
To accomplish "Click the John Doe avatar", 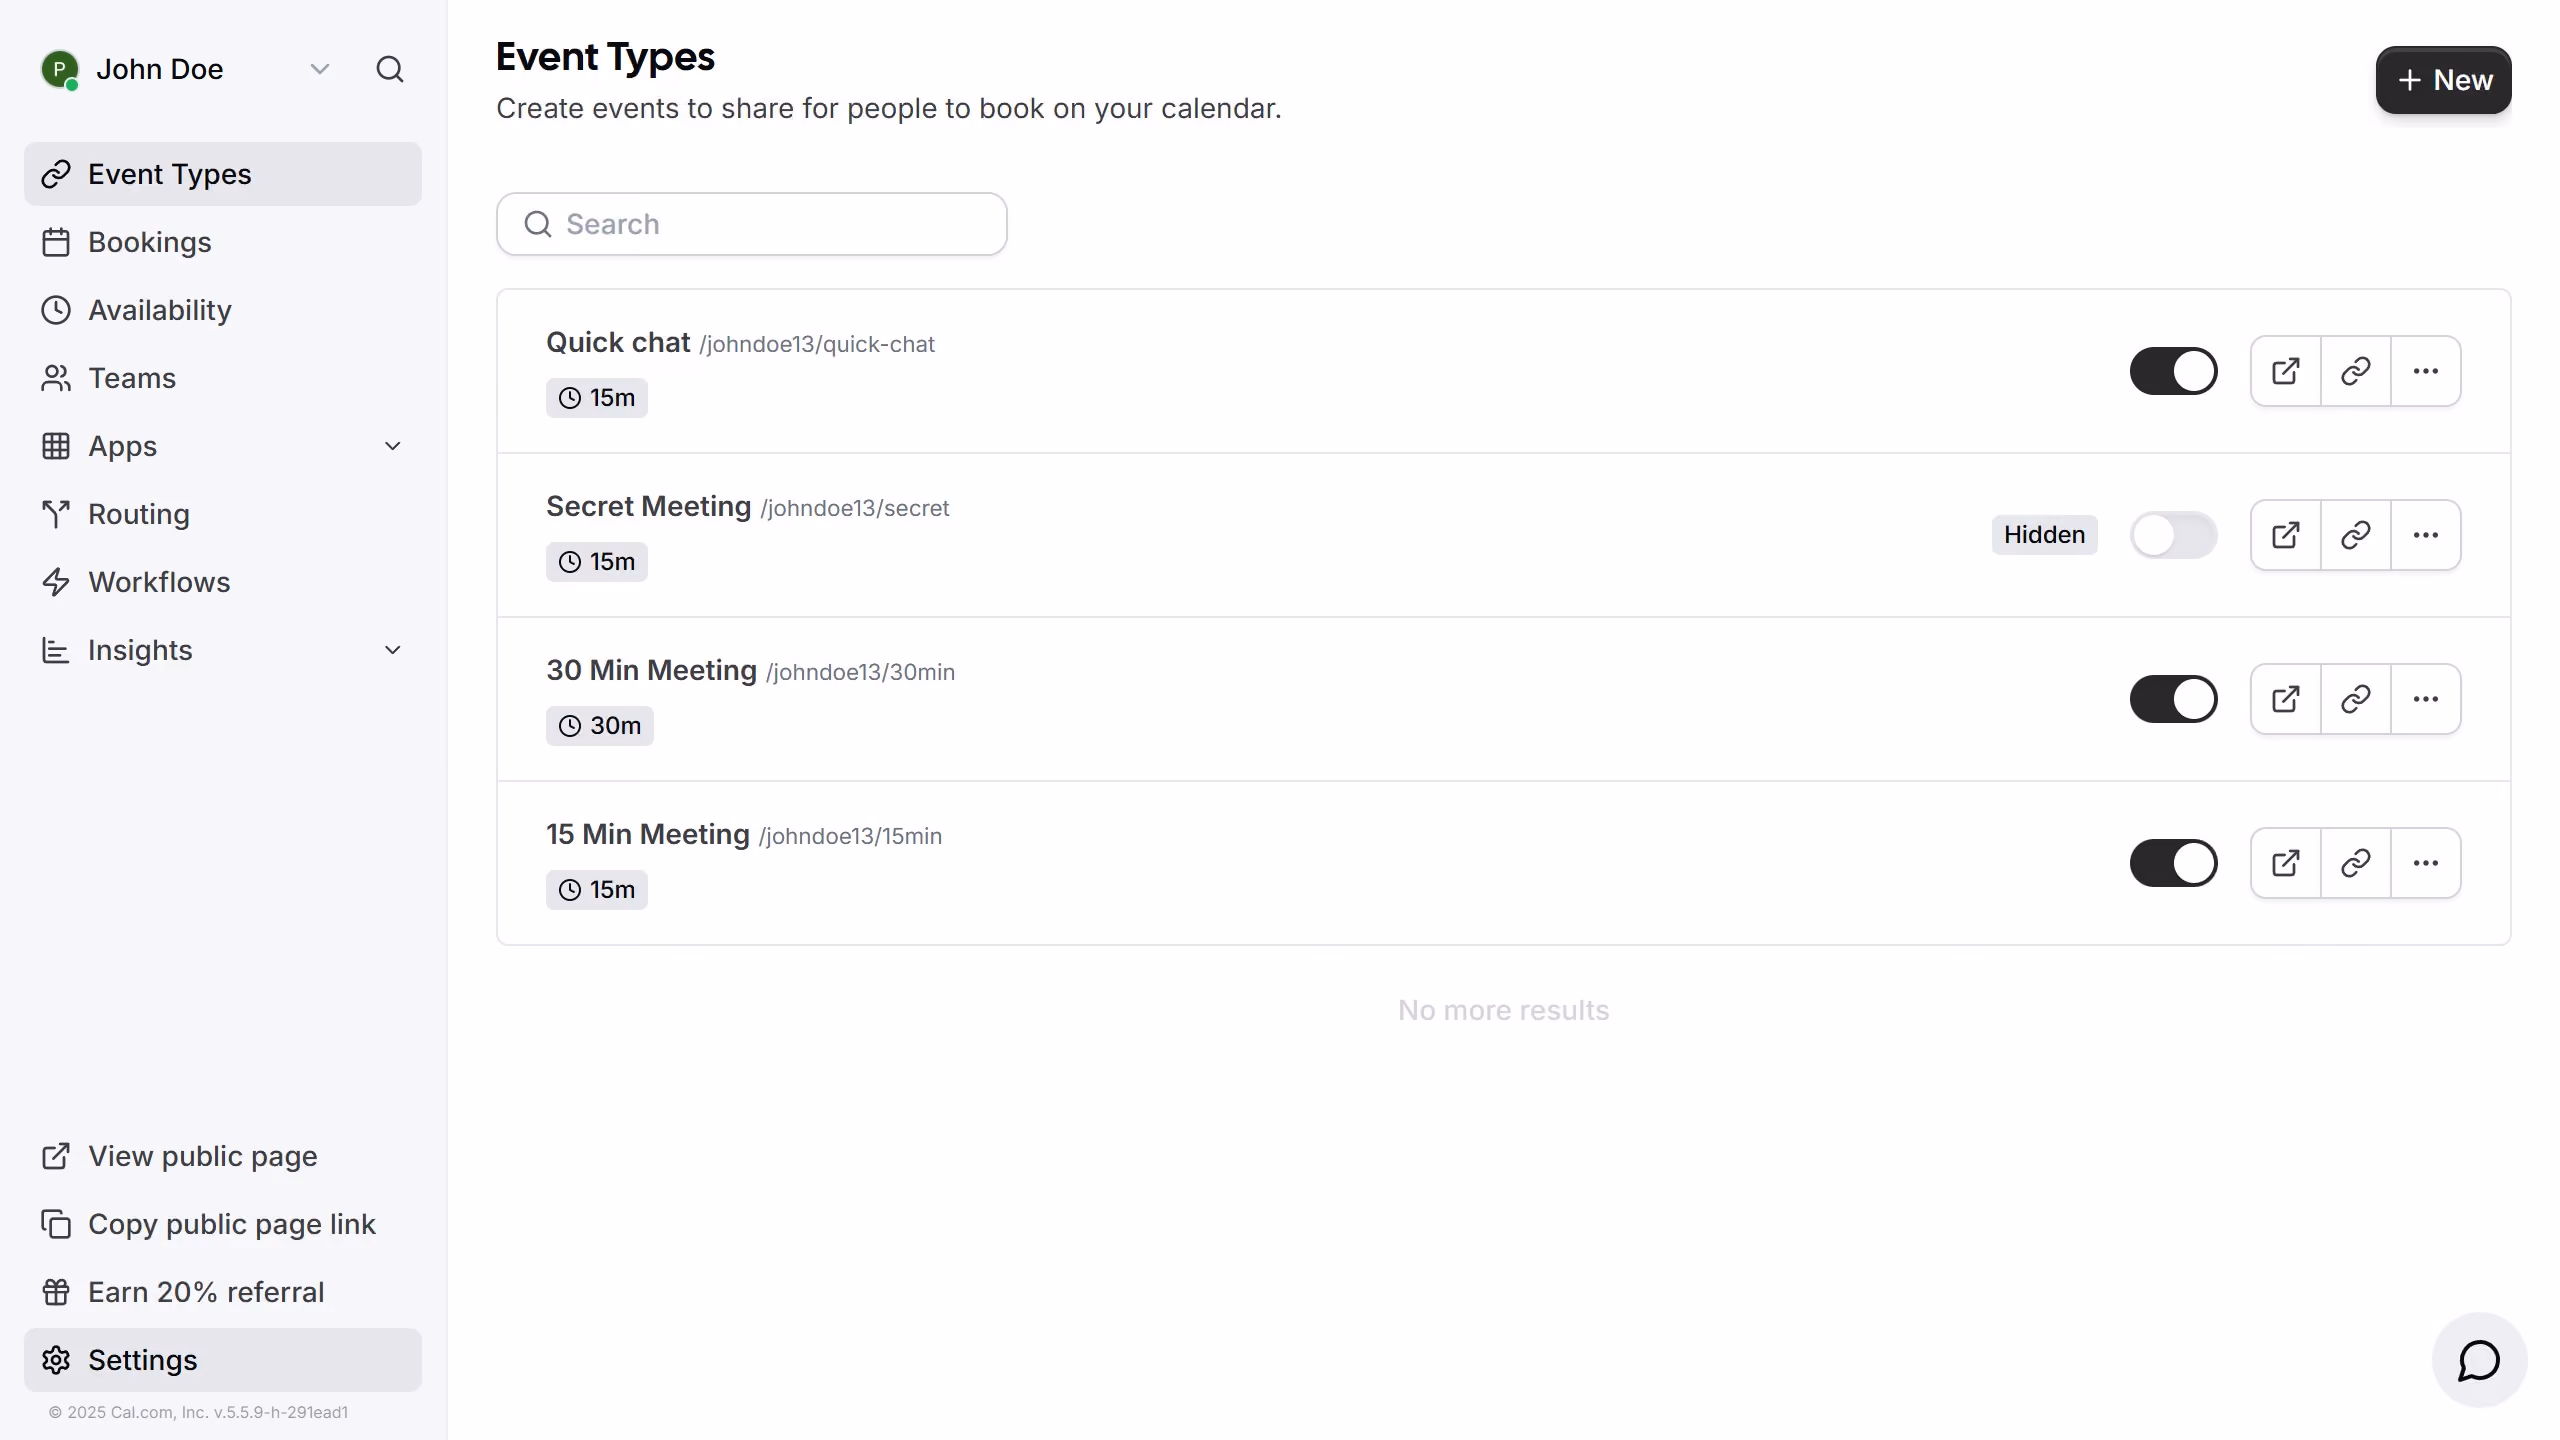I will [60, 69].
